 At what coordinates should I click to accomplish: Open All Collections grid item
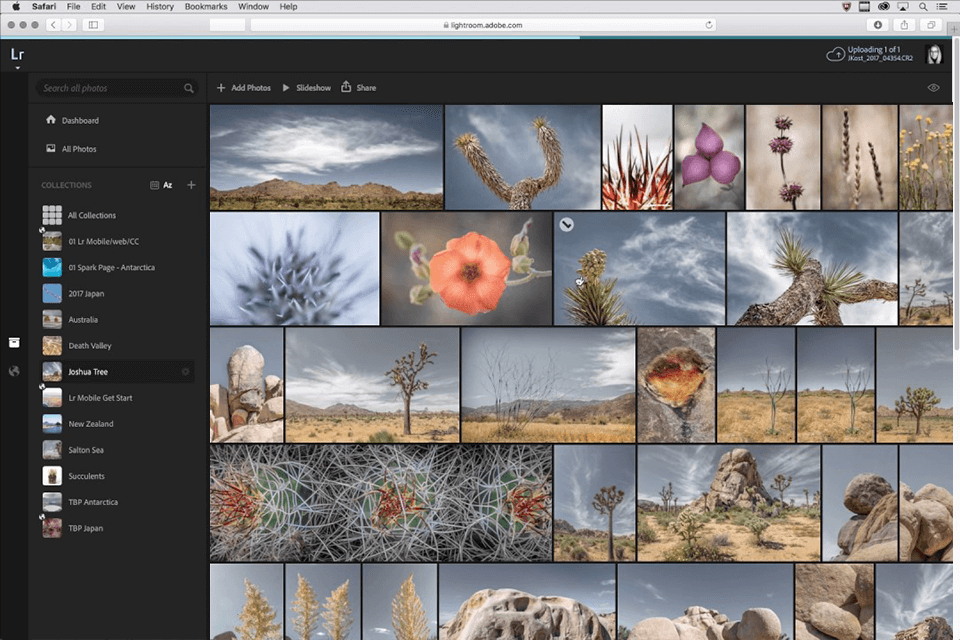(79, 215)
